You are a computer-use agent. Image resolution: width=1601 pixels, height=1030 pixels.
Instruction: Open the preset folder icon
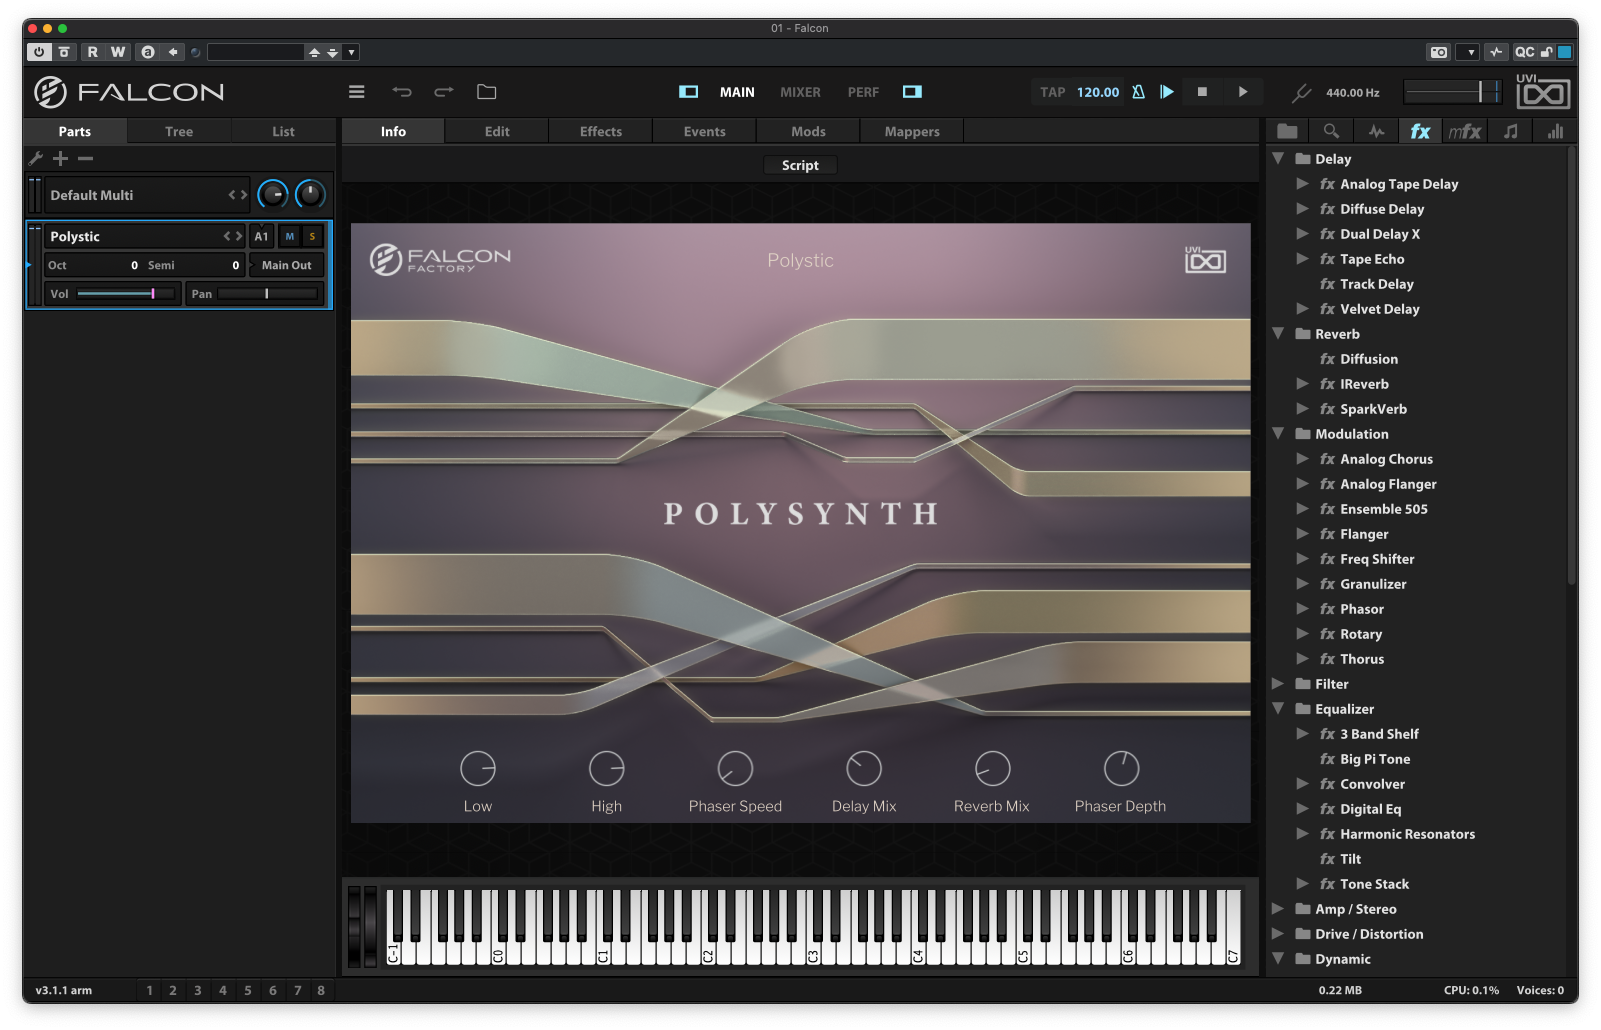(x=487, y=92)
